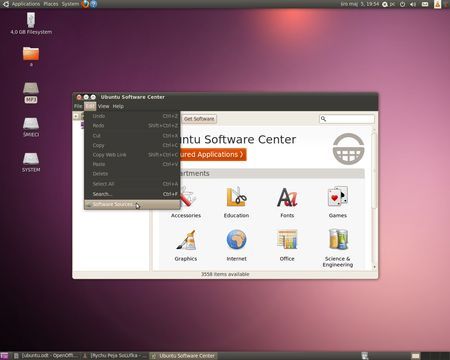Open the View menu
450x360 pixels.
click(104, 106)
